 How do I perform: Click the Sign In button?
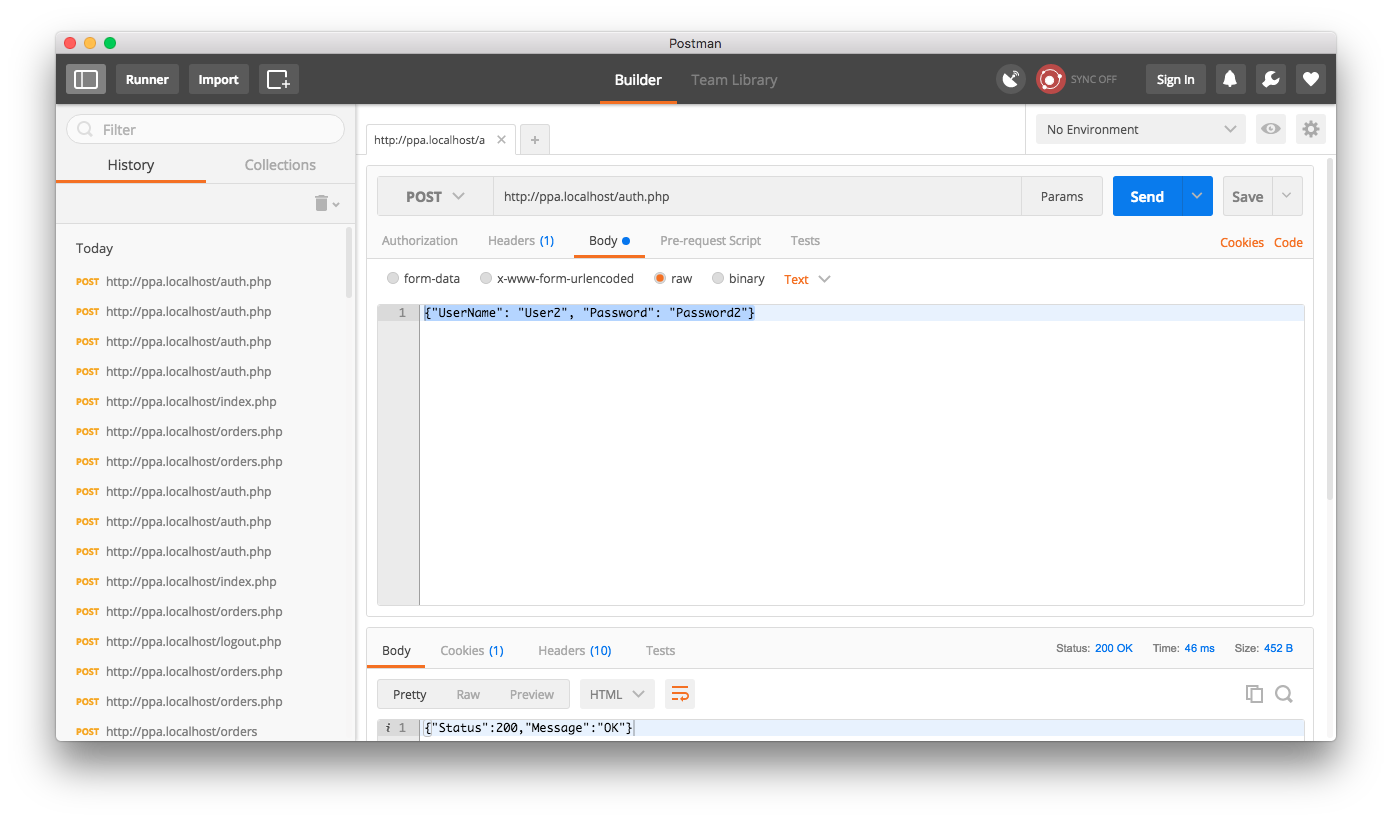[1175, 79]
